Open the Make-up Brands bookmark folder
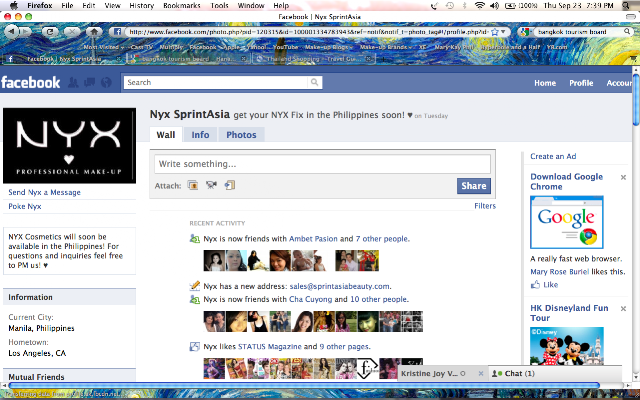 click(x=387, y=47)
